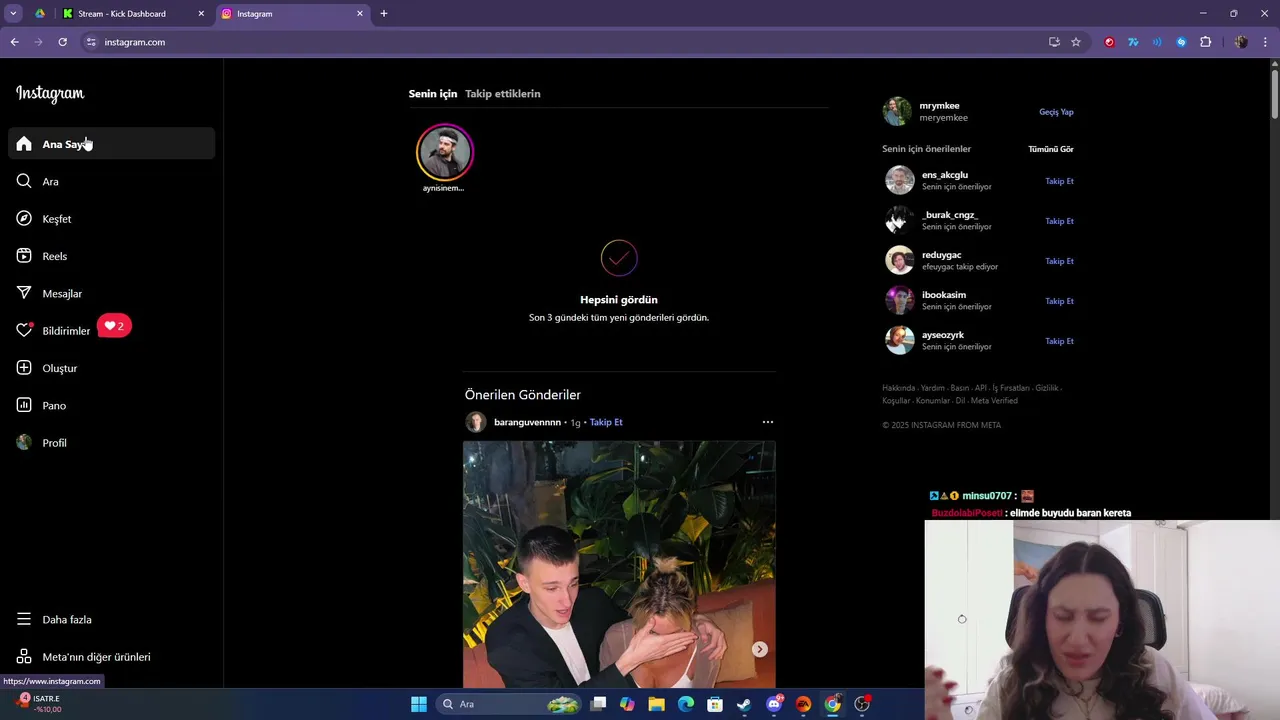This screenshot has height=720, width=1280.
Task: Click ens_akcglu username in suggestions
Action: coord(945,175)
